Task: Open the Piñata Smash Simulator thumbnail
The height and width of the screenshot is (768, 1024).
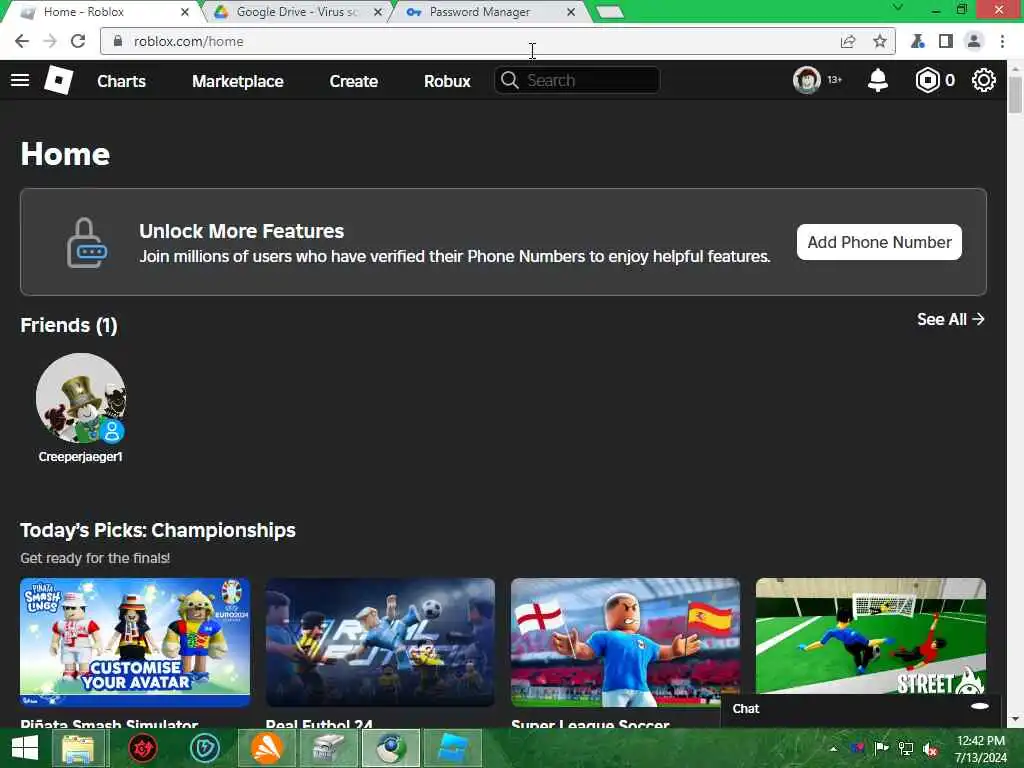Action: (135, 642)
